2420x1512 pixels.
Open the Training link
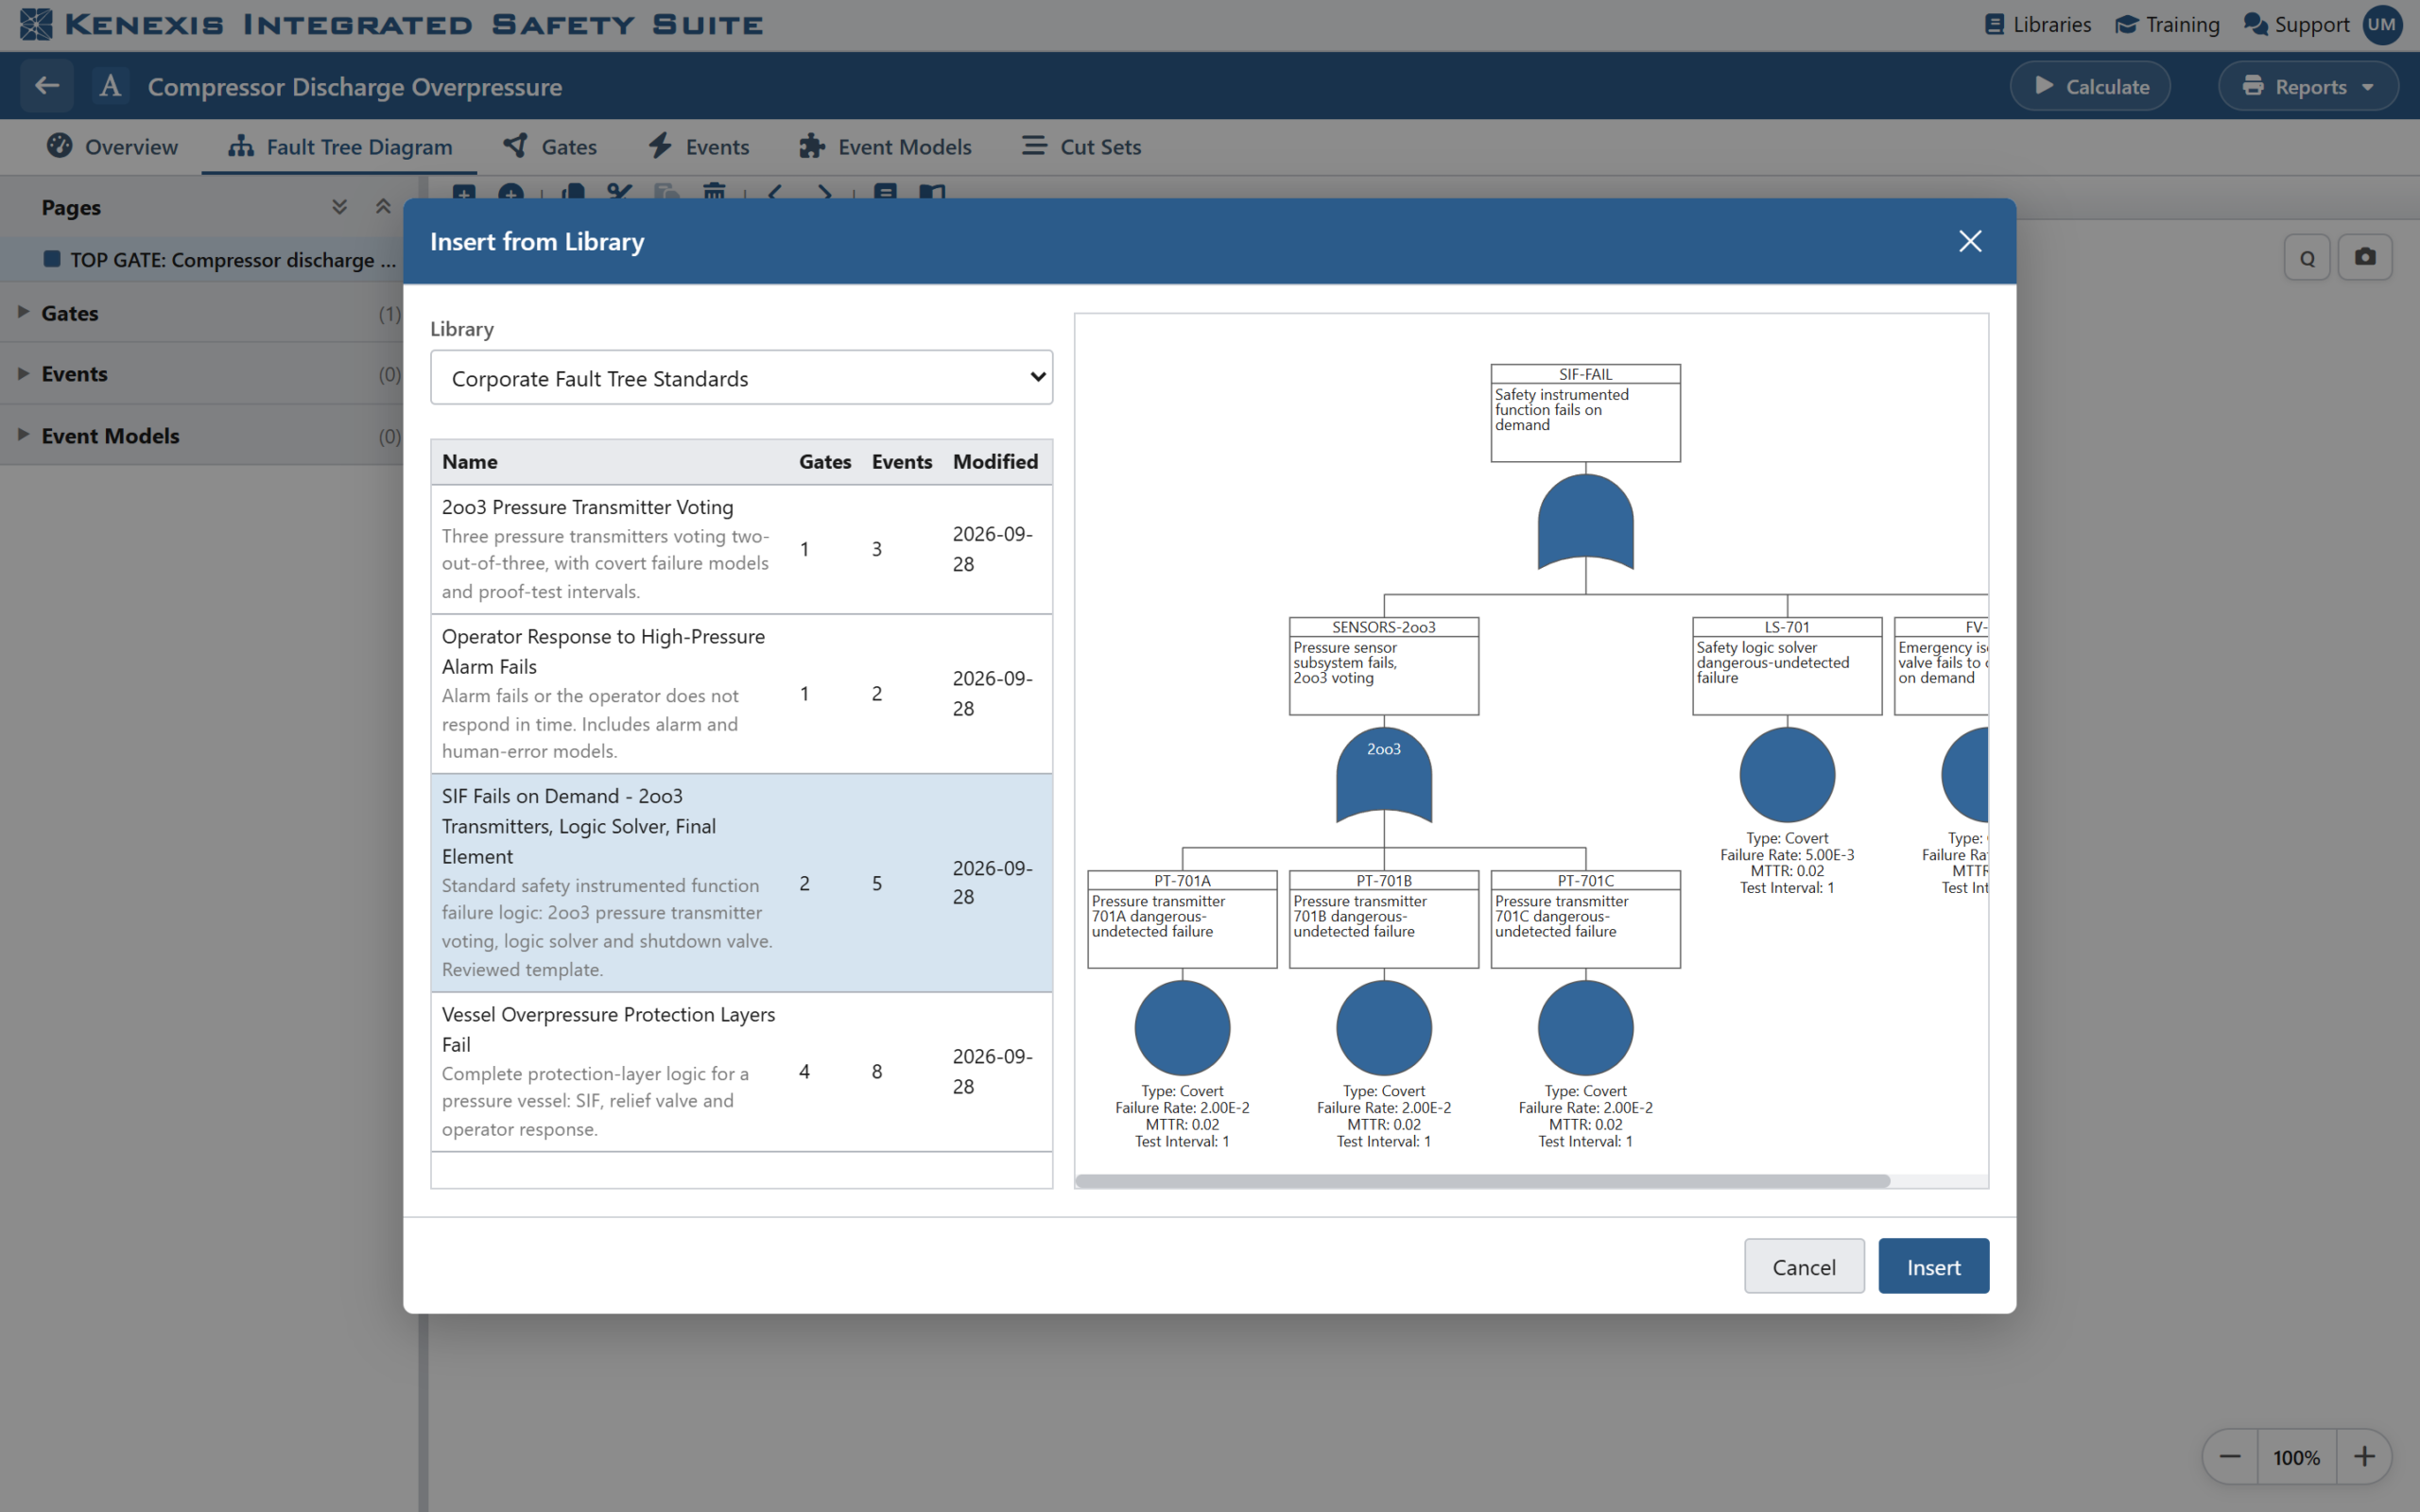2167,24
